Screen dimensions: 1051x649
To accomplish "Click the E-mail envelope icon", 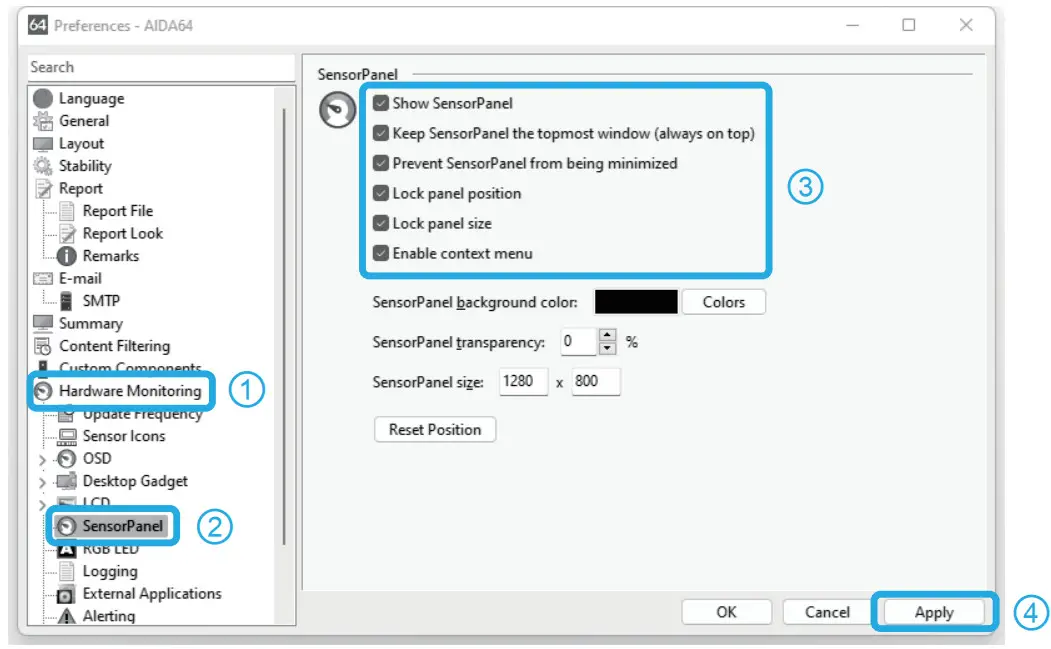I will click(43, 278).
